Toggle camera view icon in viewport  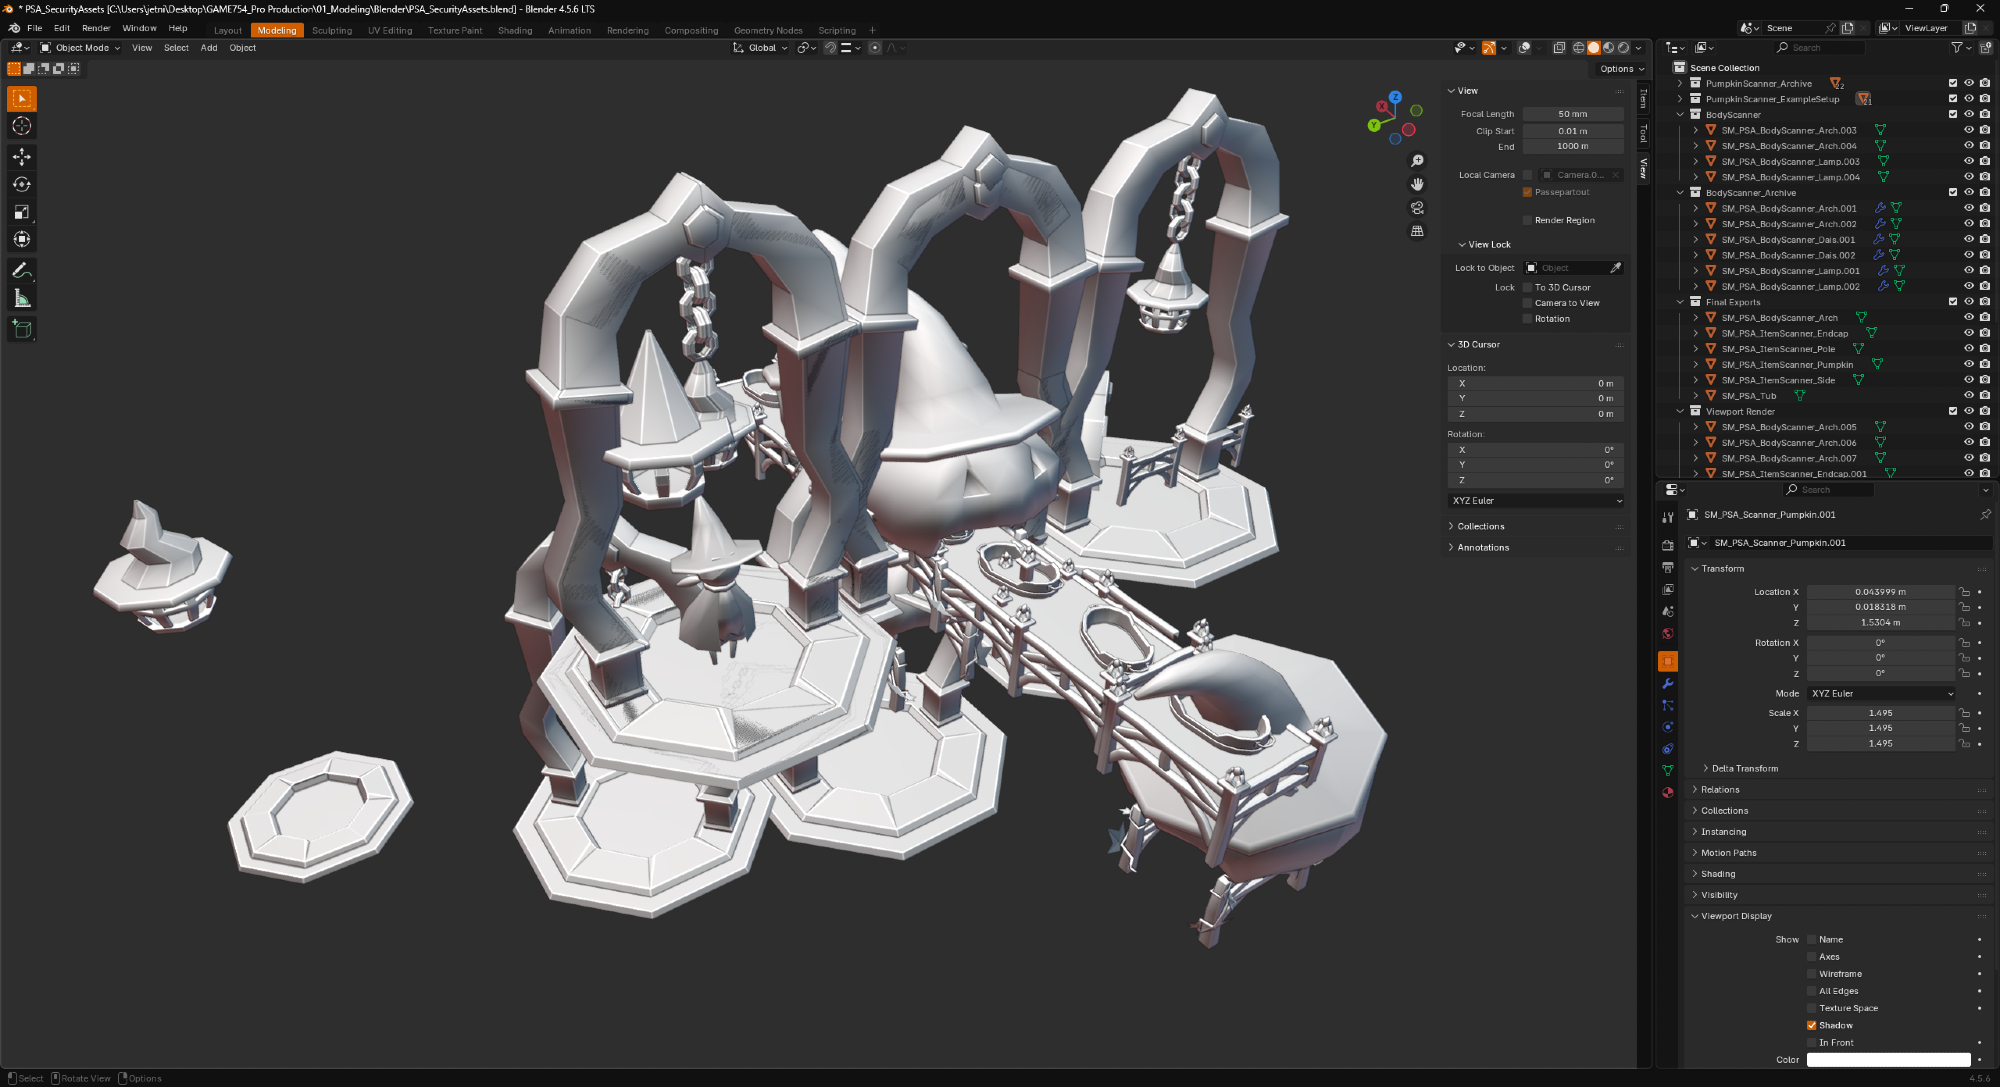[1417, 208]
